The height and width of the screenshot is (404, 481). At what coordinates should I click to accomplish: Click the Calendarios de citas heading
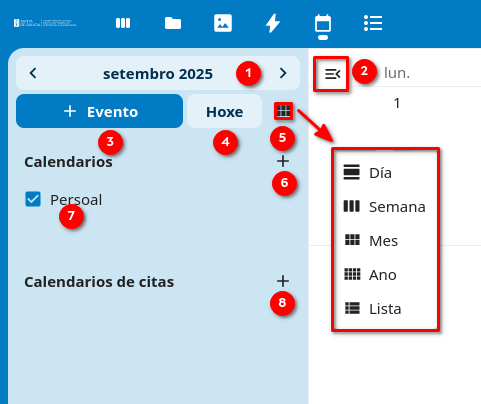[99, 282]
